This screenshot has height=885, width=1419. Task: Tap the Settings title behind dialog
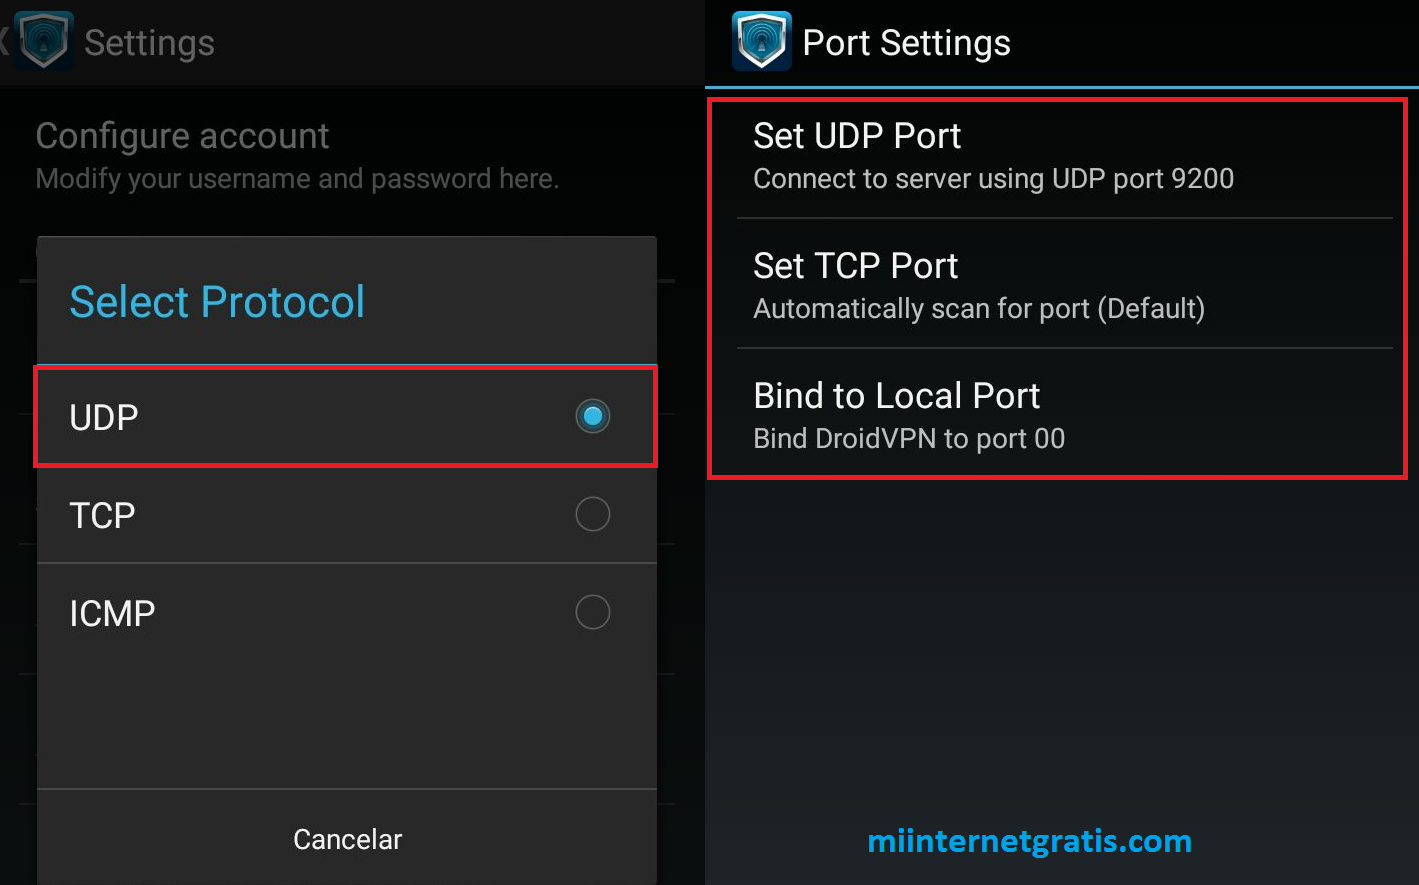click(x=149, y=43)
